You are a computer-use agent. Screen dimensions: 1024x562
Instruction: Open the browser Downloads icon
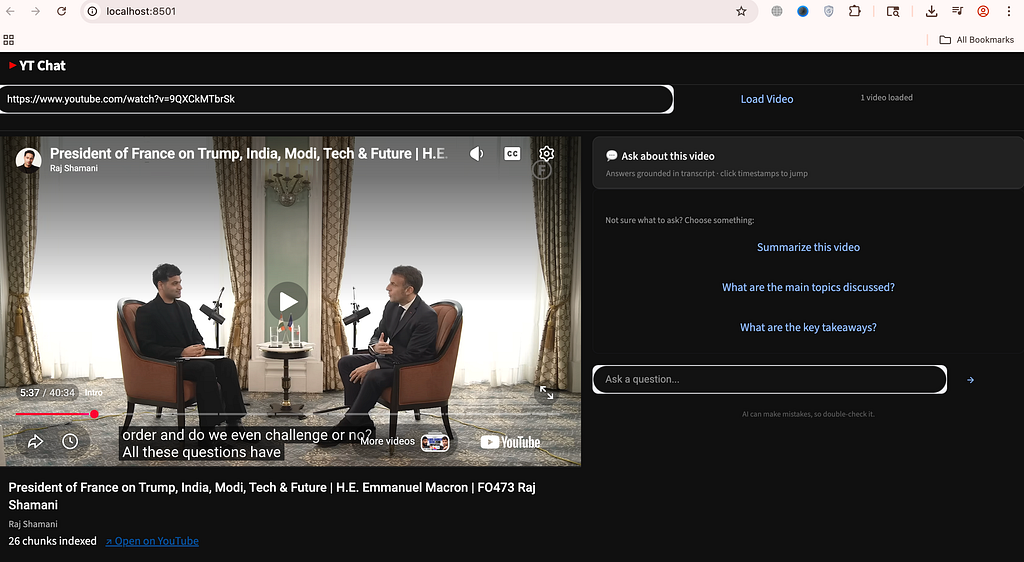[x=932, y=11]
